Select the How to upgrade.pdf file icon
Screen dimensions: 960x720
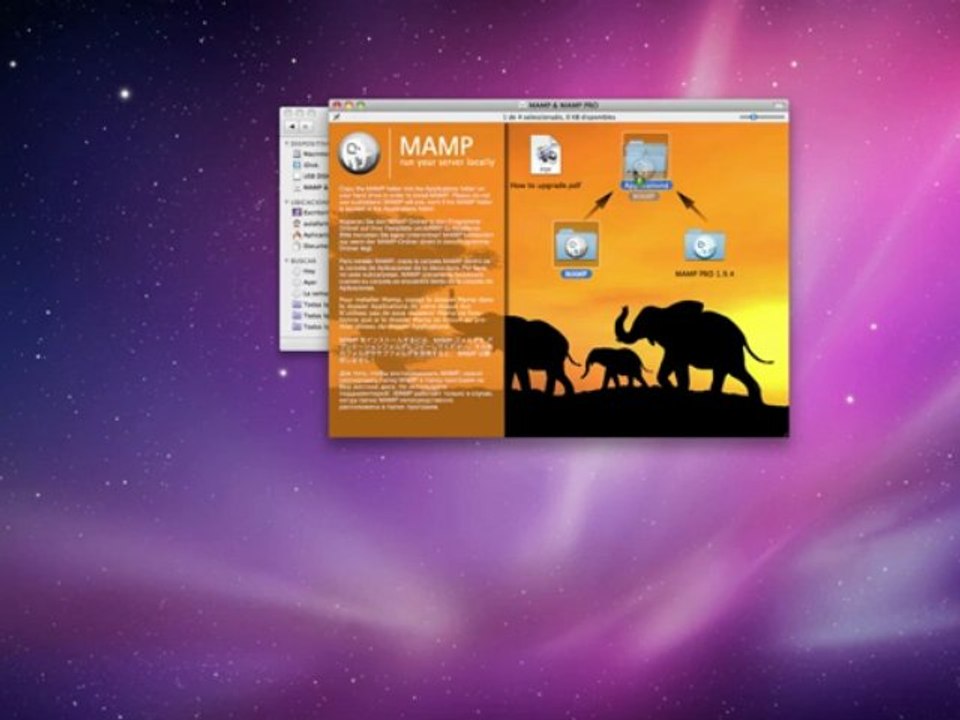click(545, 155)
